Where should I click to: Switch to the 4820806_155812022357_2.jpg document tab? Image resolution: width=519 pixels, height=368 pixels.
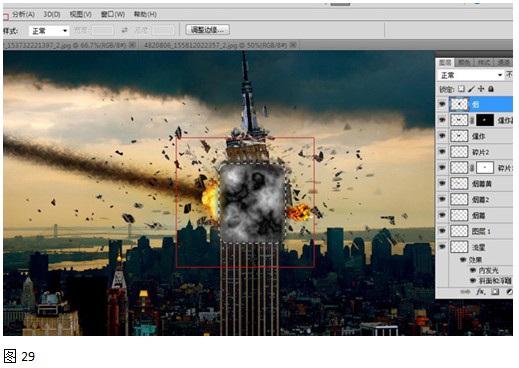pos(215,45)
